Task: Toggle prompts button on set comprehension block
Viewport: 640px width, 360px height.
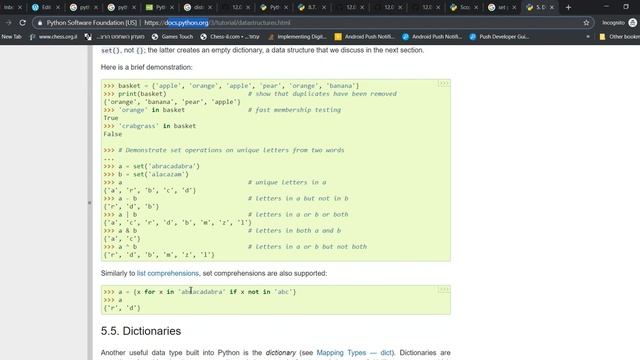Action: tap(444, 289)
